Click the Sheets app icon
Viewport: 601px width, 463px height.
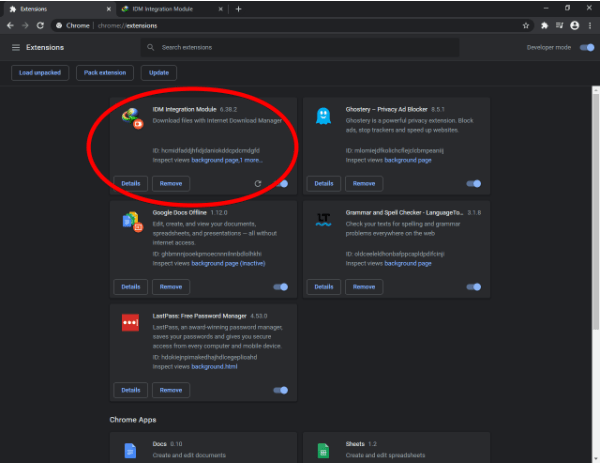323,450
